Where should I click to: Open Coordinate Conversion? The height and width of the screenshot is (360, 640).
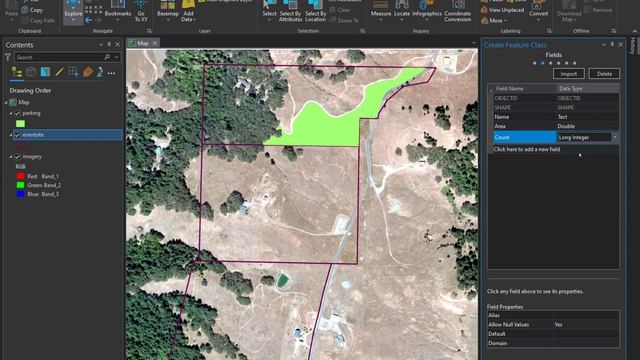(458, 11)
